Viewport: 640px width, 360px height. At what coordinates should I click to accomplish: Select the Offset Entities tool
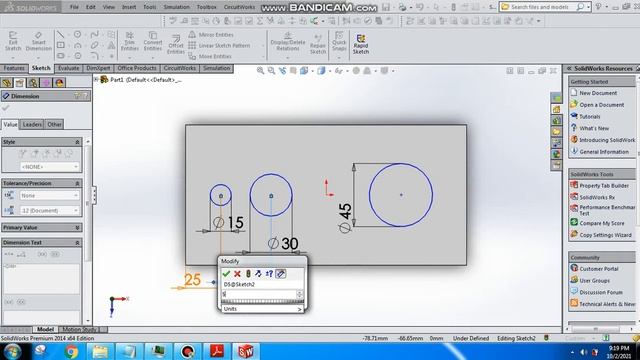(x=176, y=44)
